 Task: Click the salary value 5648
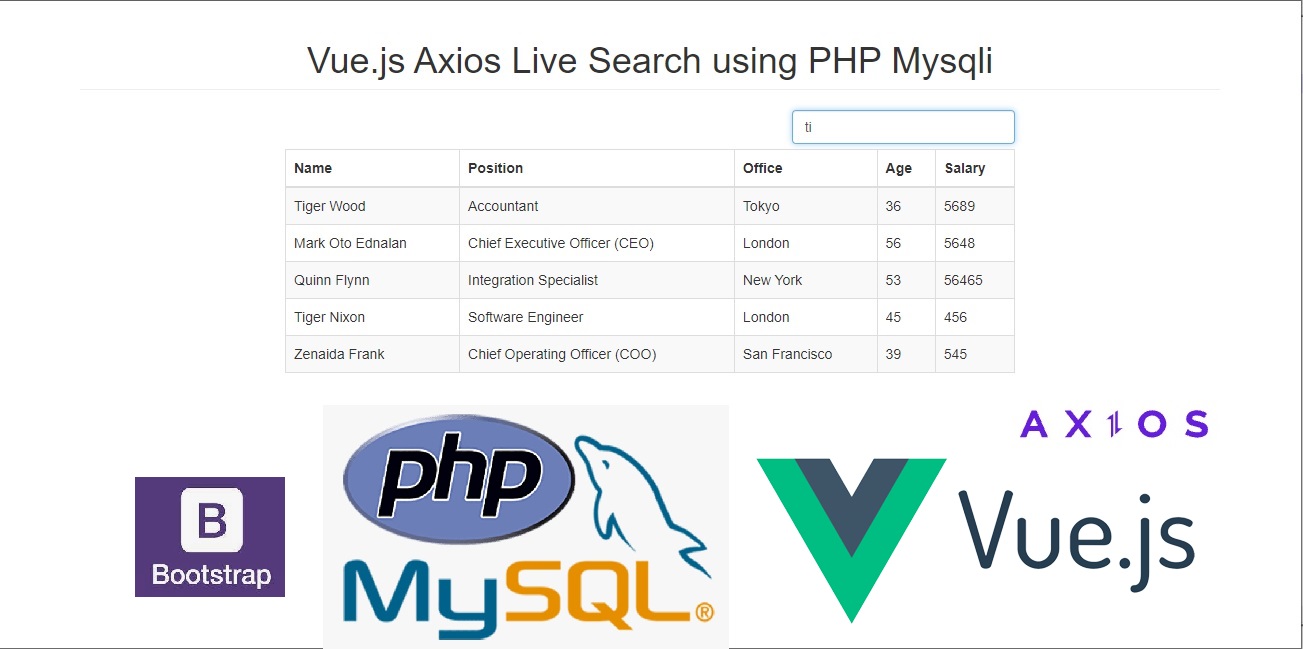(x=959, y=243)
